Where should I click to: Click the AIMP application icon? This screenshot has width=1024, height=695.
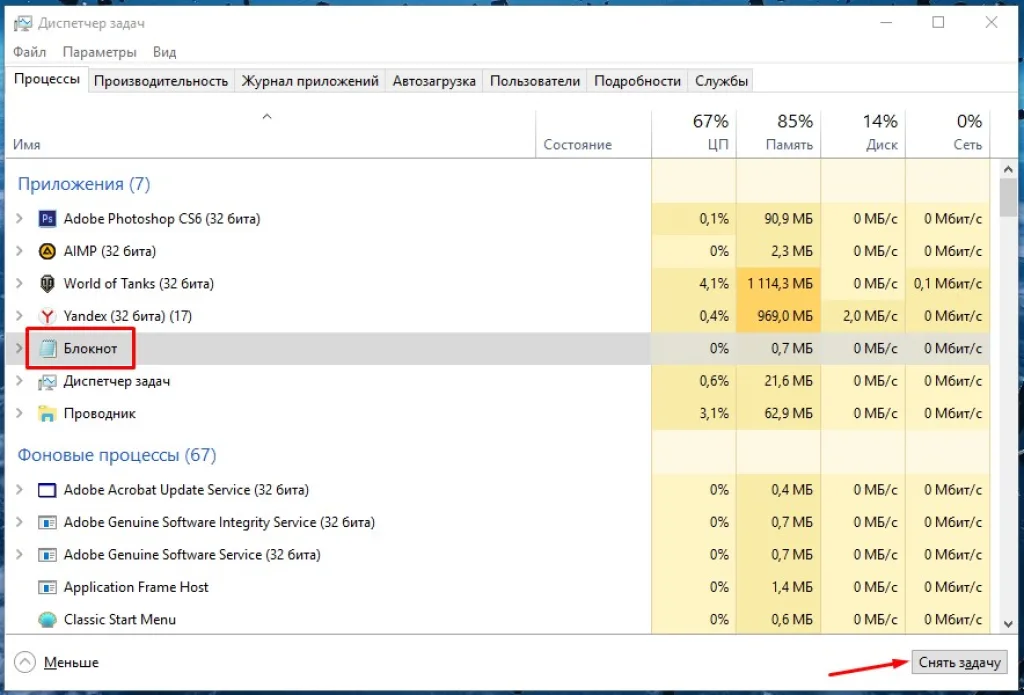[x=47, y=251]
